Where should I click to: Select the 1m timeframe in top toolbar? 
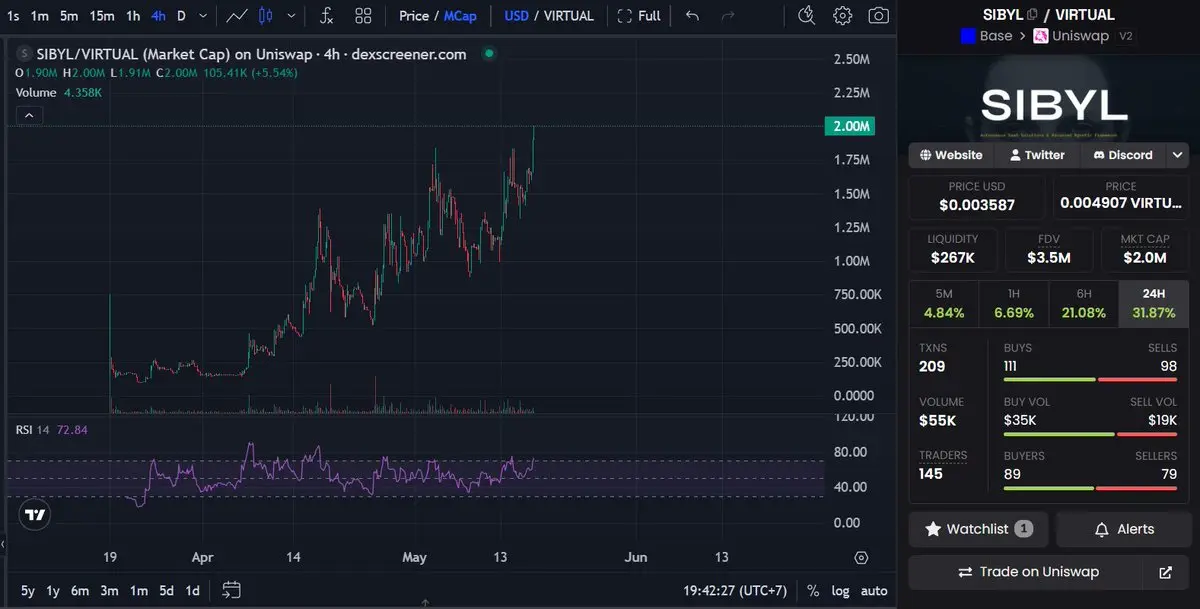point(40,16)
